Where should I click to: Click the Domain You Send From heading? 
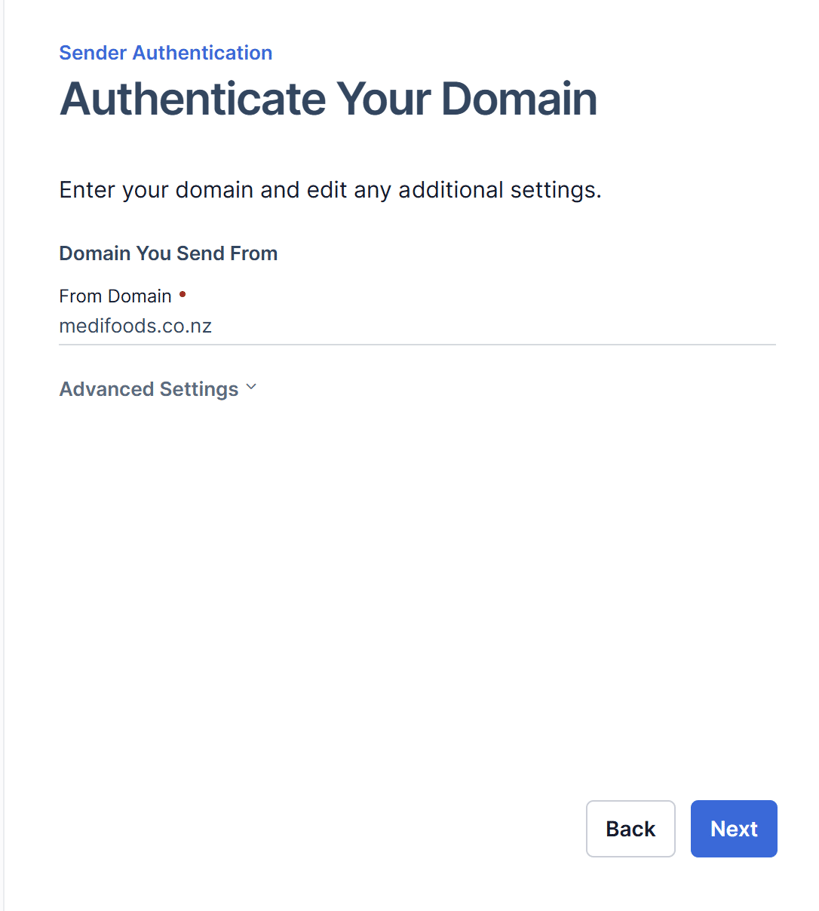[168, 253]
